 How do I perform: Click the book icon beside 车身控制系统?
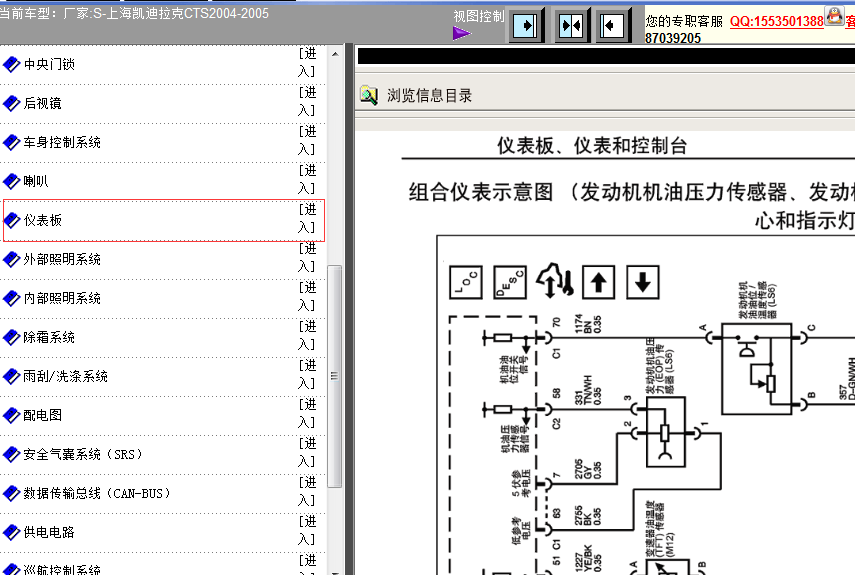pyautogui.click(x=11, y=142)
